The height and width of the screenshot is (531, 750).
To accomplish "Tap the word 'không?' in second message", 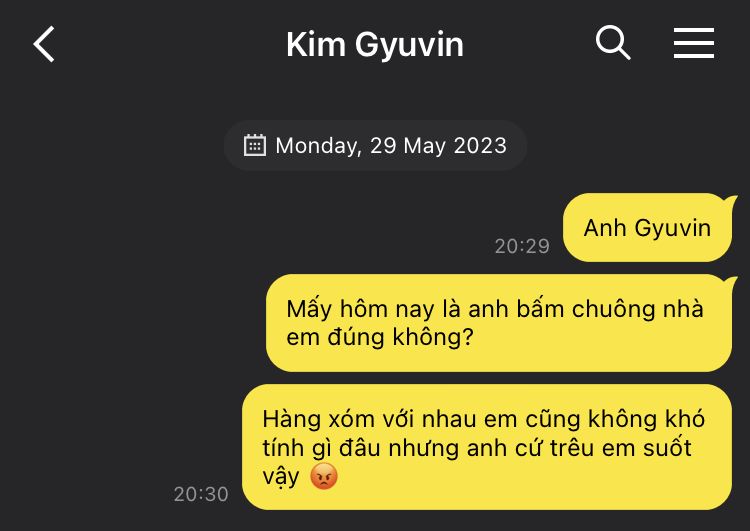I will pos(433,337).
